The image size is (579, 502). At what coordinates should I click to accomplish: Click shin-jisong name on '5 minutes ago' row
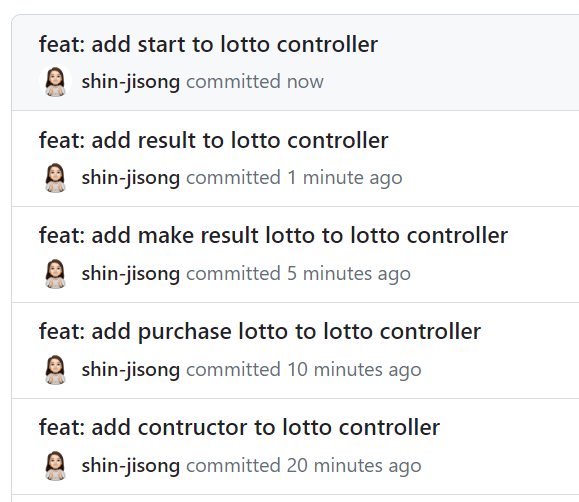[x=131, y=274]
